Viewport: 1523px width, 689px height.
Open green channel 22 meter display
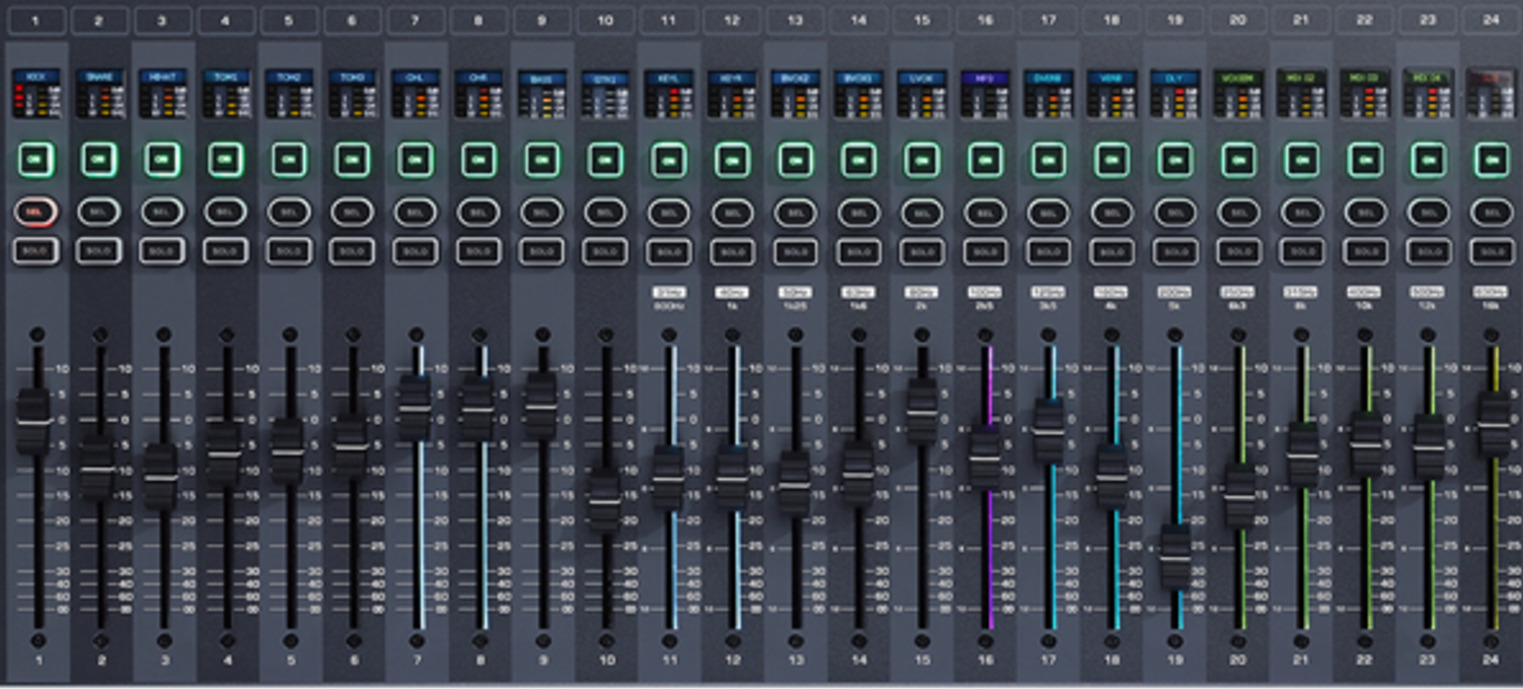[x=1364, y=93]
